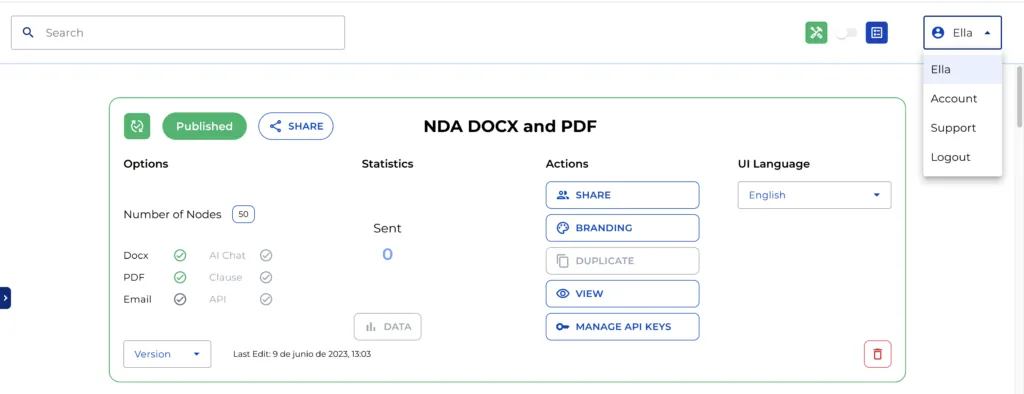Click the green tools icon in header
This screenshot has height=394, width=1024.
coord(816,33)
